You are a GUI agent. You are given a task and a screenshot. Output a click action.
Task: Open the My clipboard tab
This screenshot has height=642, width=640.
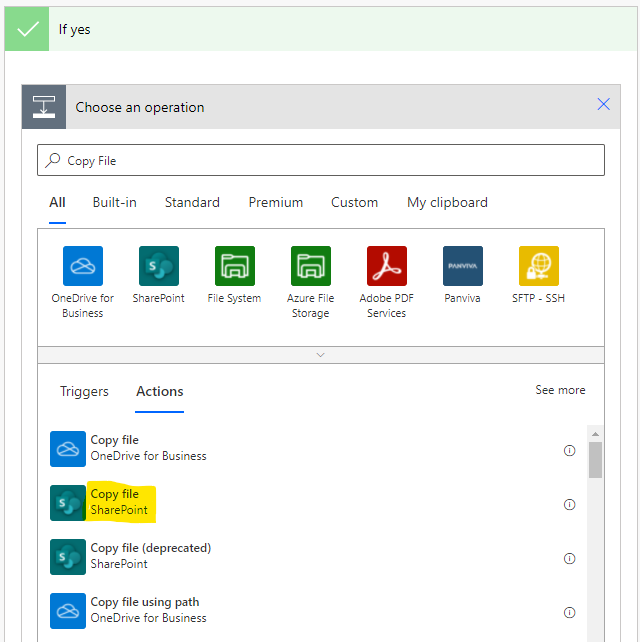coord(447,203)
